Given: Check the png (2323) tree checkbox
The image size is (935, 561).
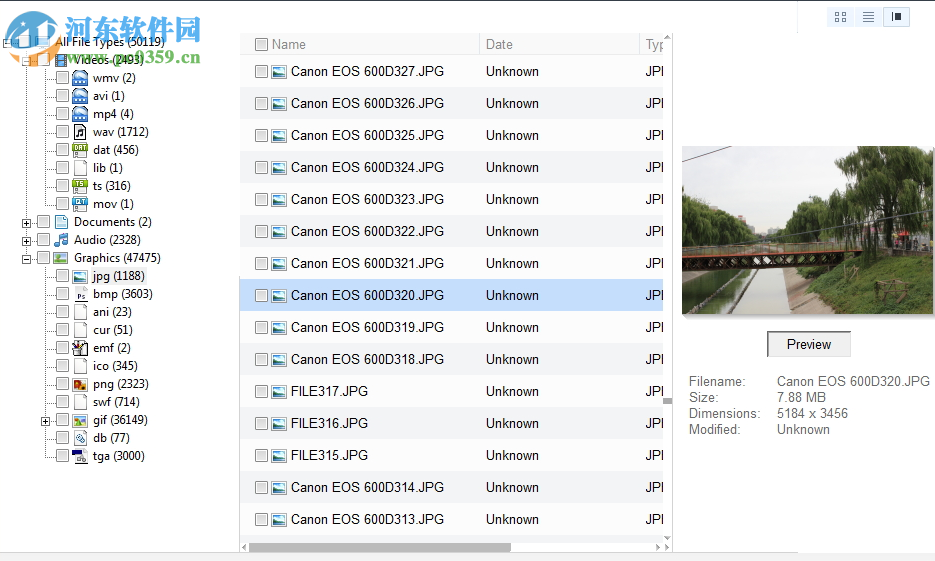Looking at the screenshot, I should pos(62,383).
